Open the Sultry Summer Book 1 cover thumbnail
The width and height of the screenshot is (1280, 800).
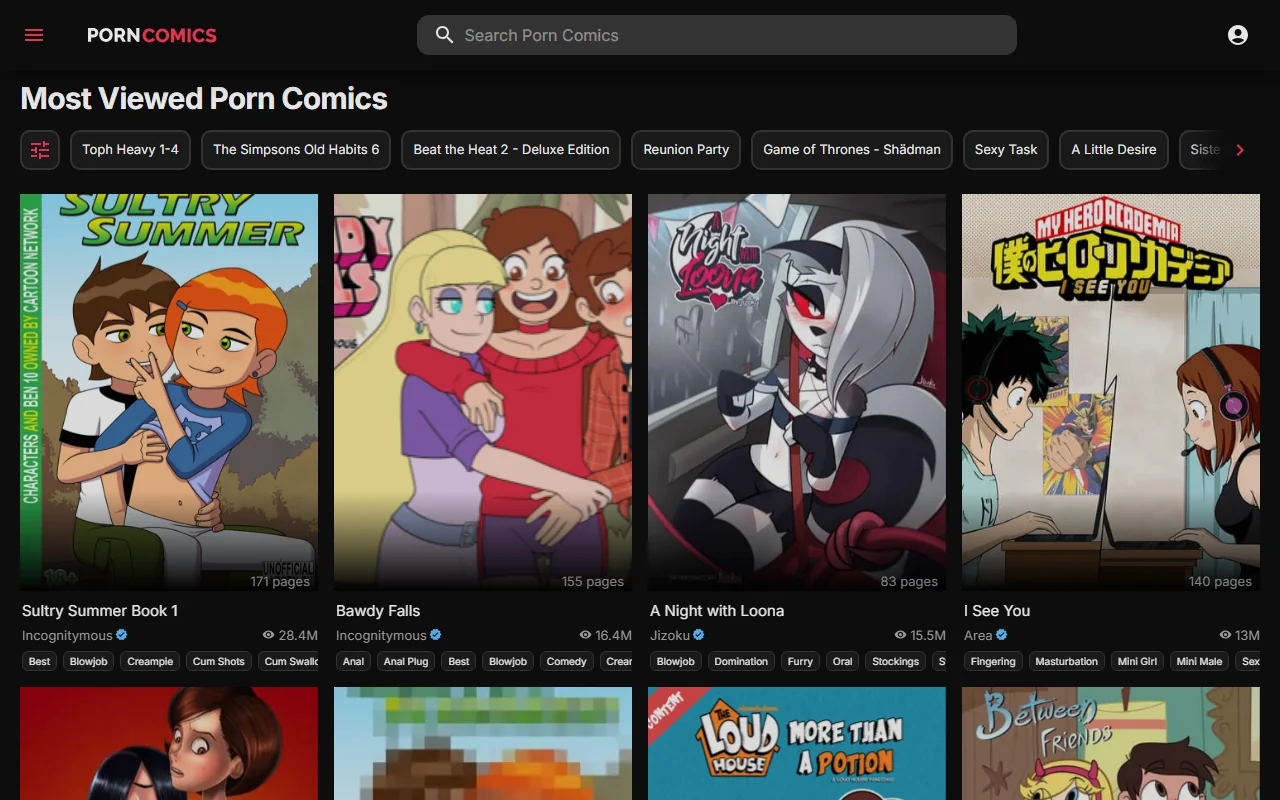click(169, 390)
